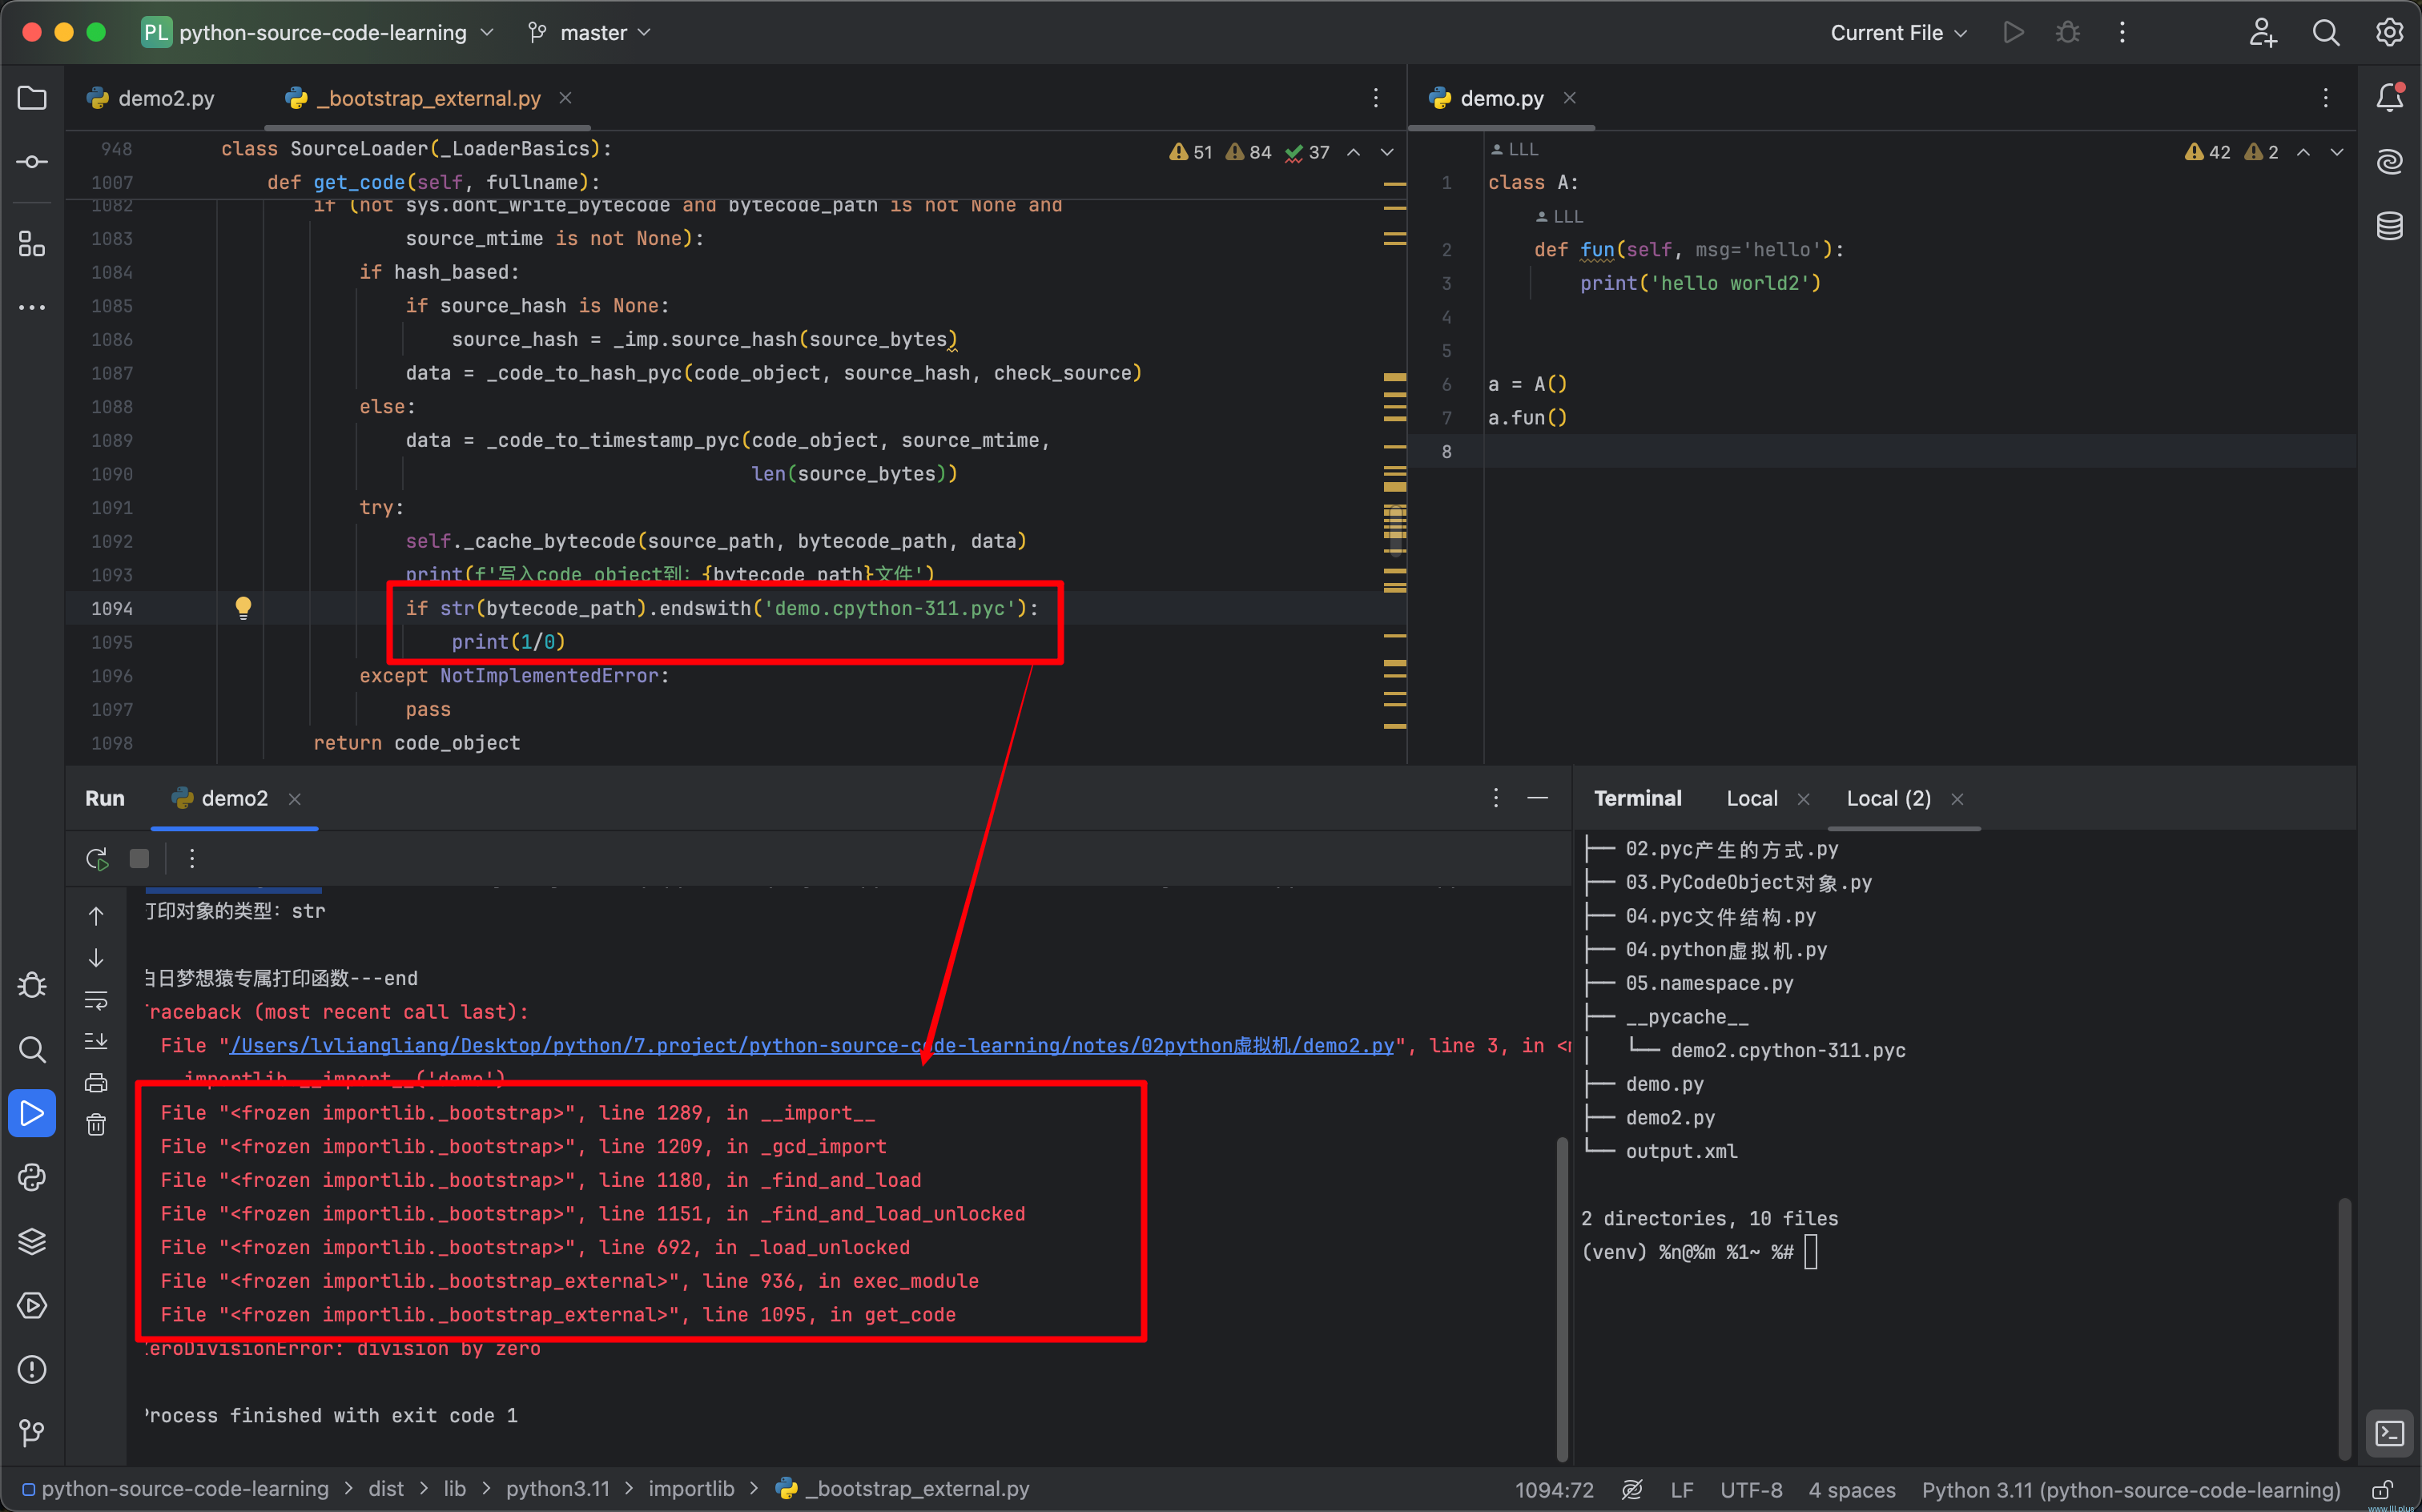Open the master branch dropdown
This screenshot has height=1512, width=2422.
point(590,32)
